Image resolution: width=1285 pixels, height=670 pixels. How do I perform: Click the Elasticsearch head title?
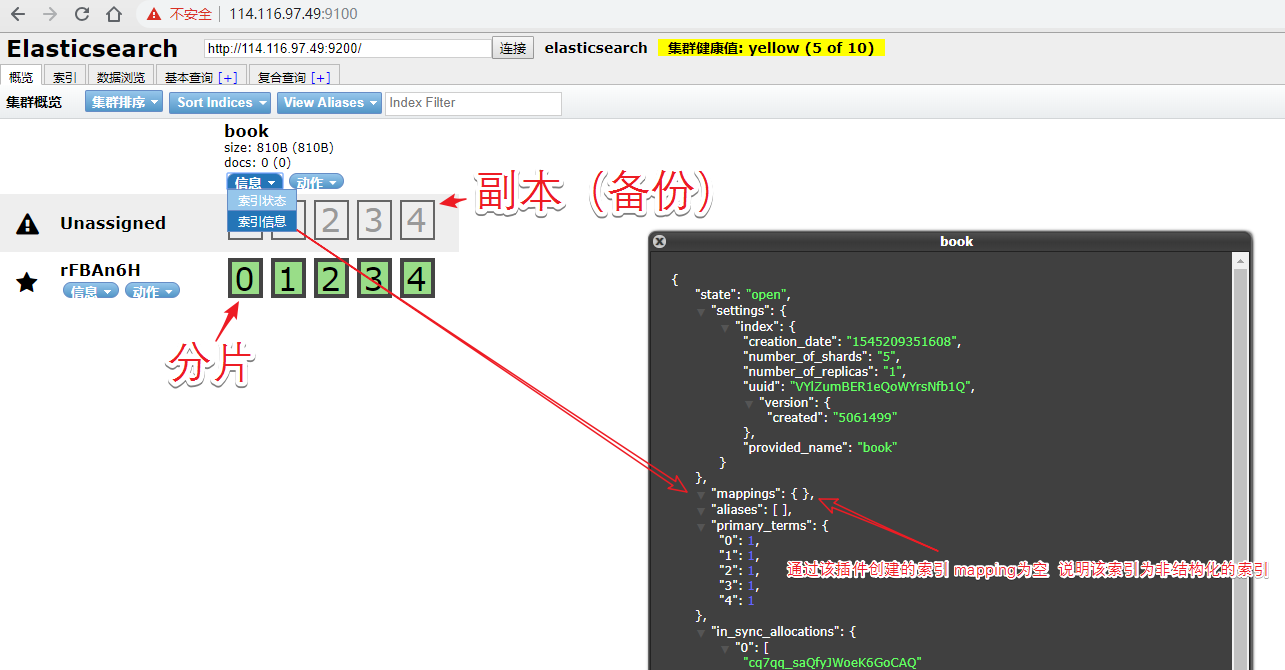(x=92, y=48)
